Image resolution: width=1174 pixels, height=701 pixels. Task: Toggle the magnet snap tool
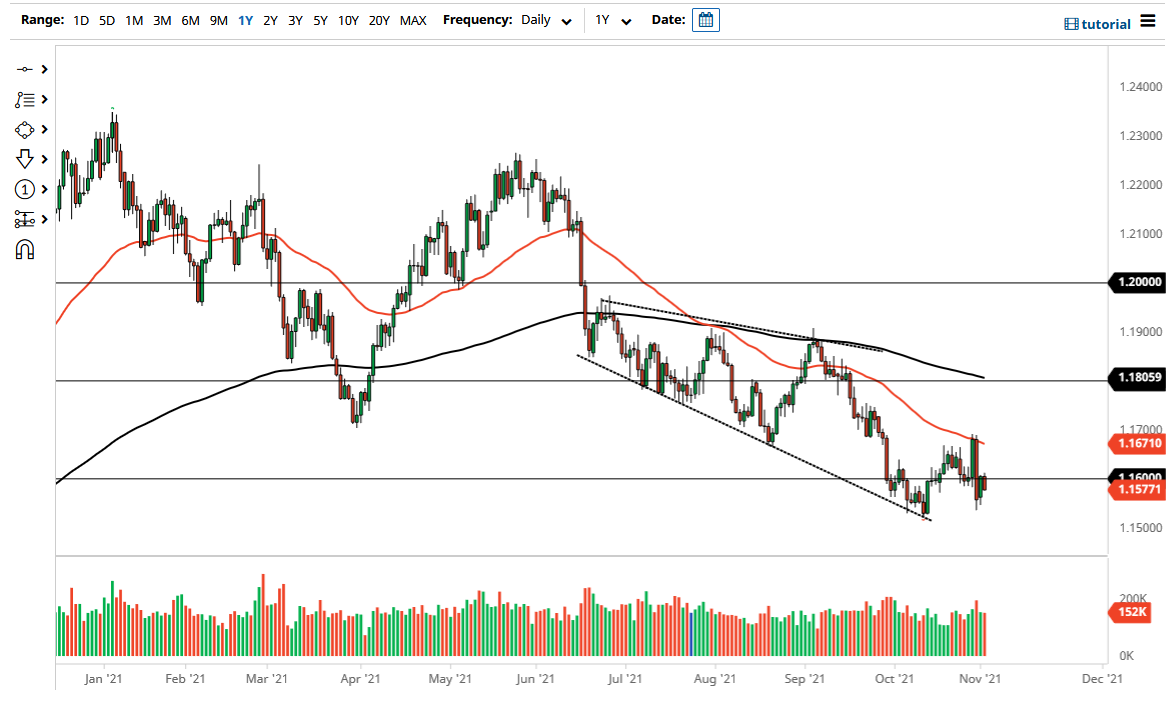click(24, 249)
